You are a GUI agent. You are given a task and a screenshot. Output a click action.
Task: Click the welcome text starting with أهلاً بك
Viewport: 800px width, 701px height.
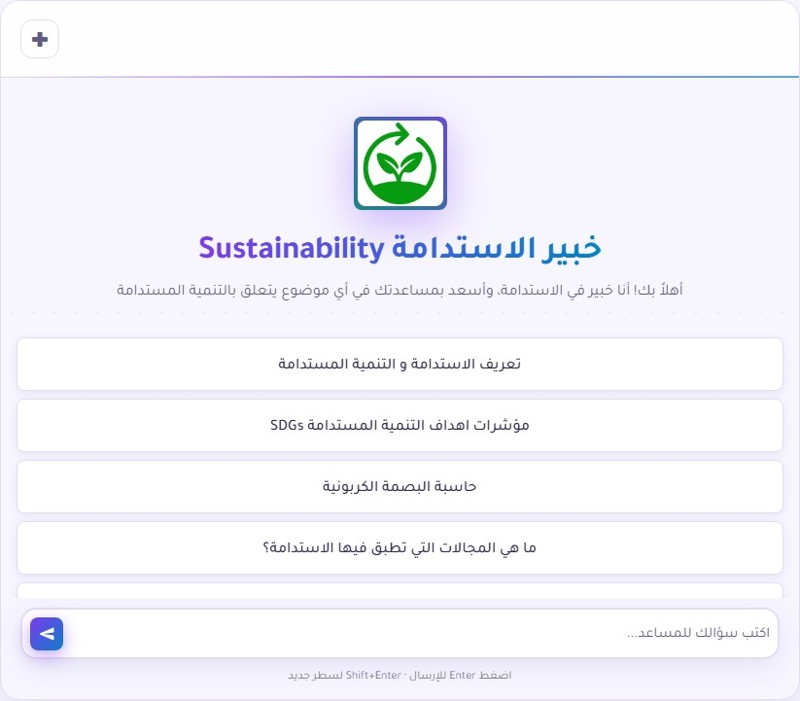[400, 290]
